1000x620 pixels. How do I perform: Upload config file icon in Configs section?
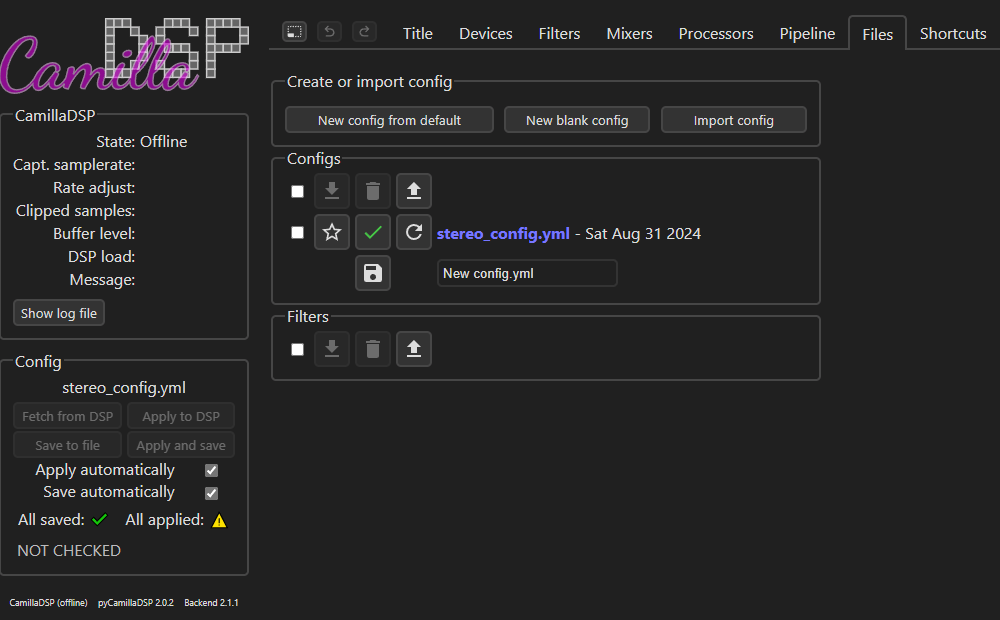[414, 191]
